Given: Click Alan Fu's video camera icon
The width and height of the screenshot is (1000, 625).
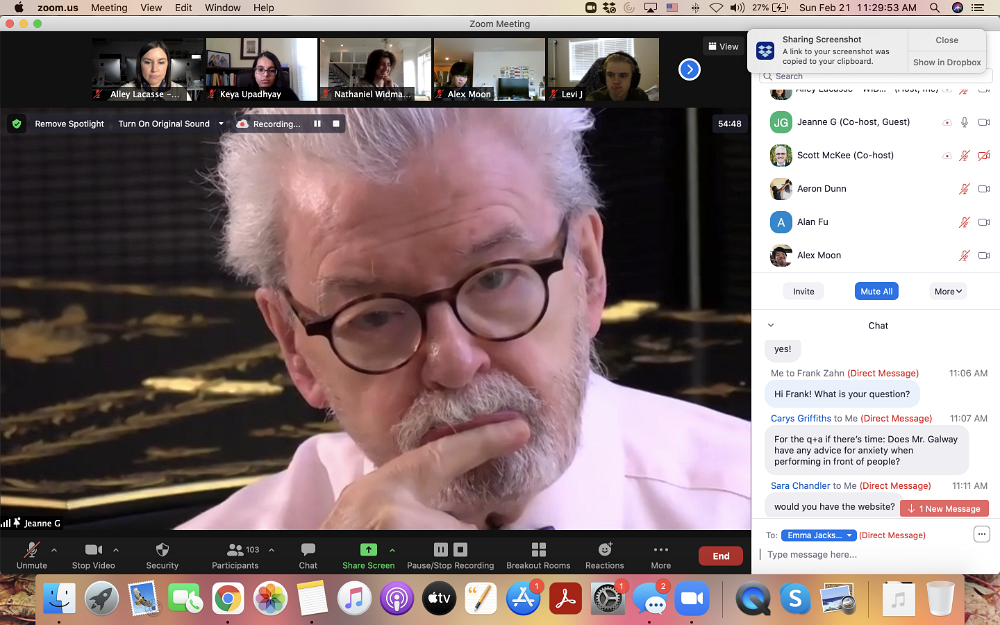Looking at the screenshot, I should click(x=984, y=222).
